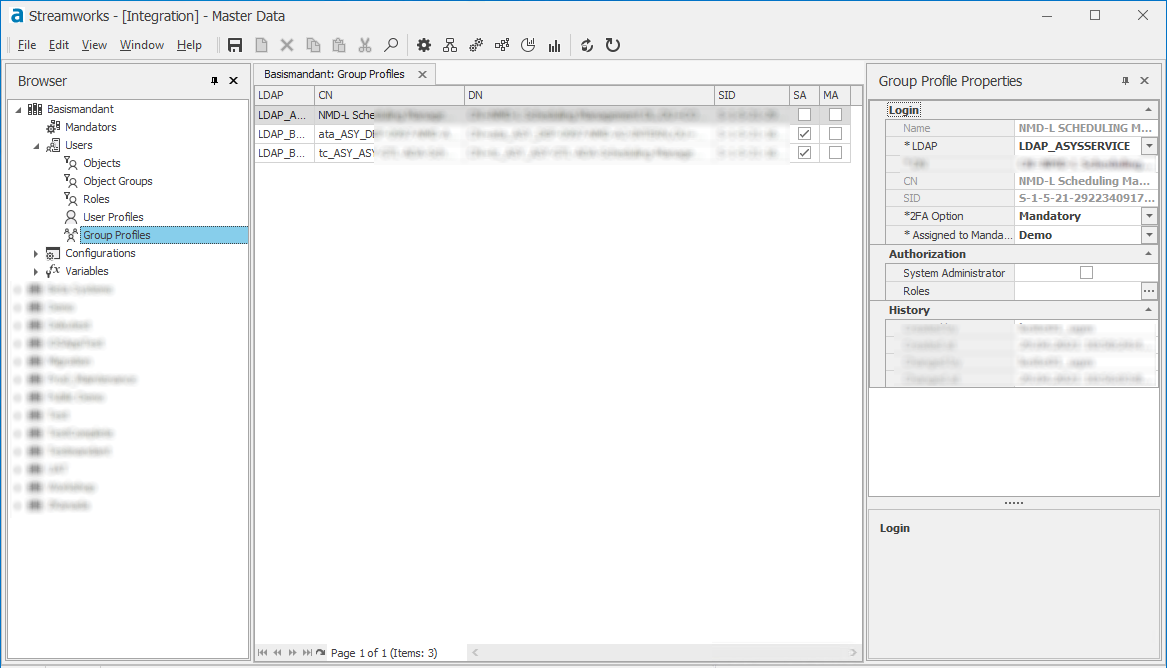Click the Copy toolbar icon
Viewport: 1167px width, 668px height.
(x=313, y=45)
